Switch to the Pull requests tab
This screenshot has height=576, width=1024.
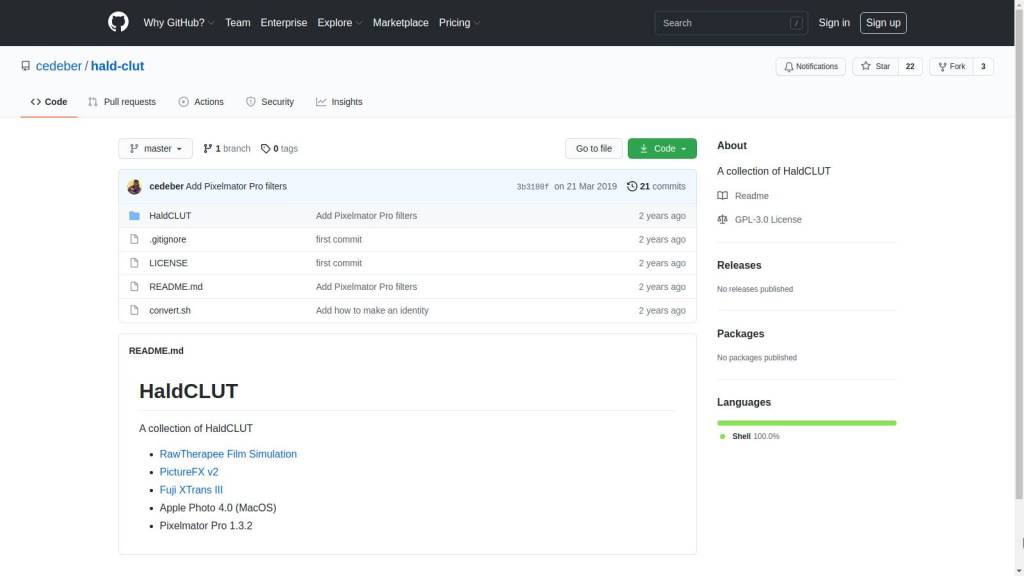122,102
